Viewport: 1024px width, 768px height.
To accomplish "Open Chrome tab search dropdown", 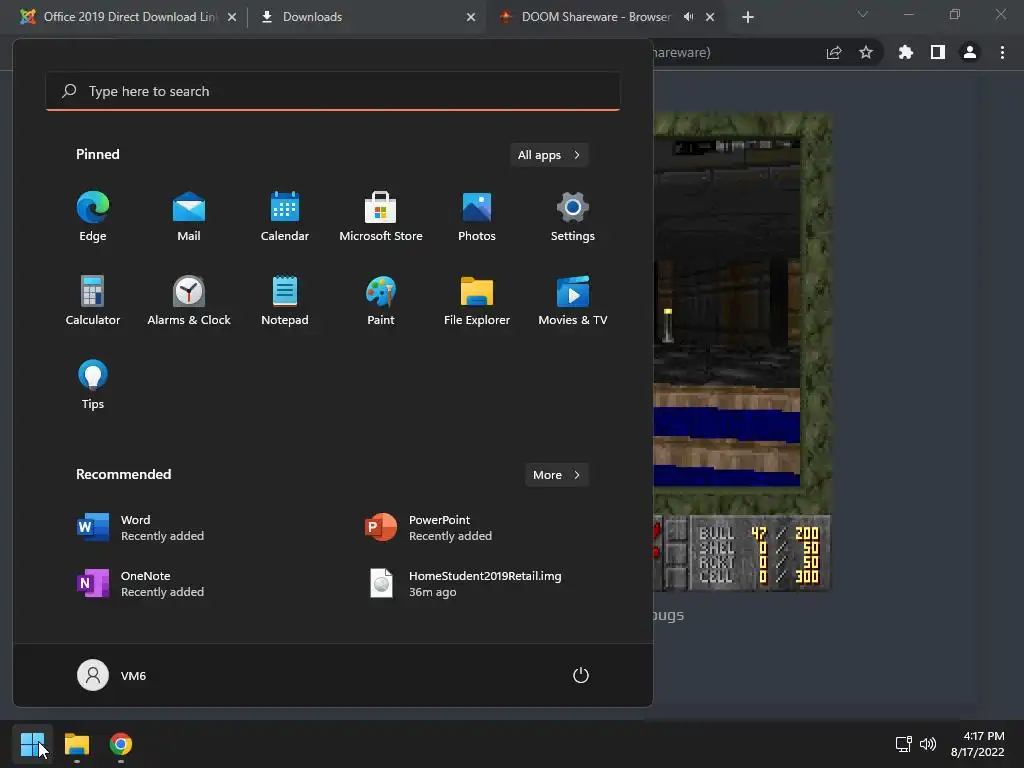I will (863, 14).
